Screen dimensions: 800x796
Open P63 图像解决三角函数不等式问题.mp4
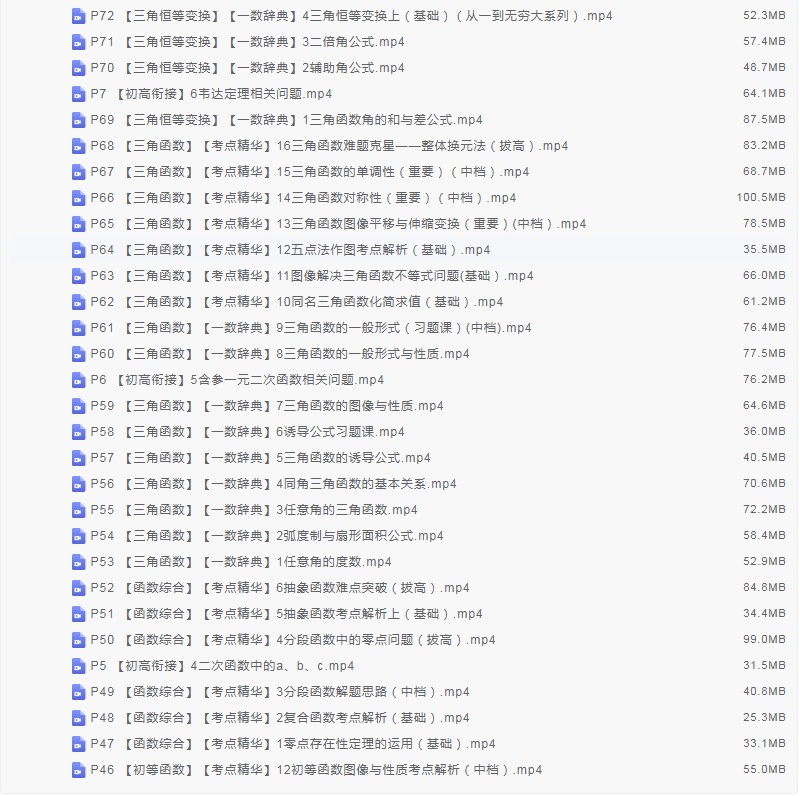(x=312, y=276)
